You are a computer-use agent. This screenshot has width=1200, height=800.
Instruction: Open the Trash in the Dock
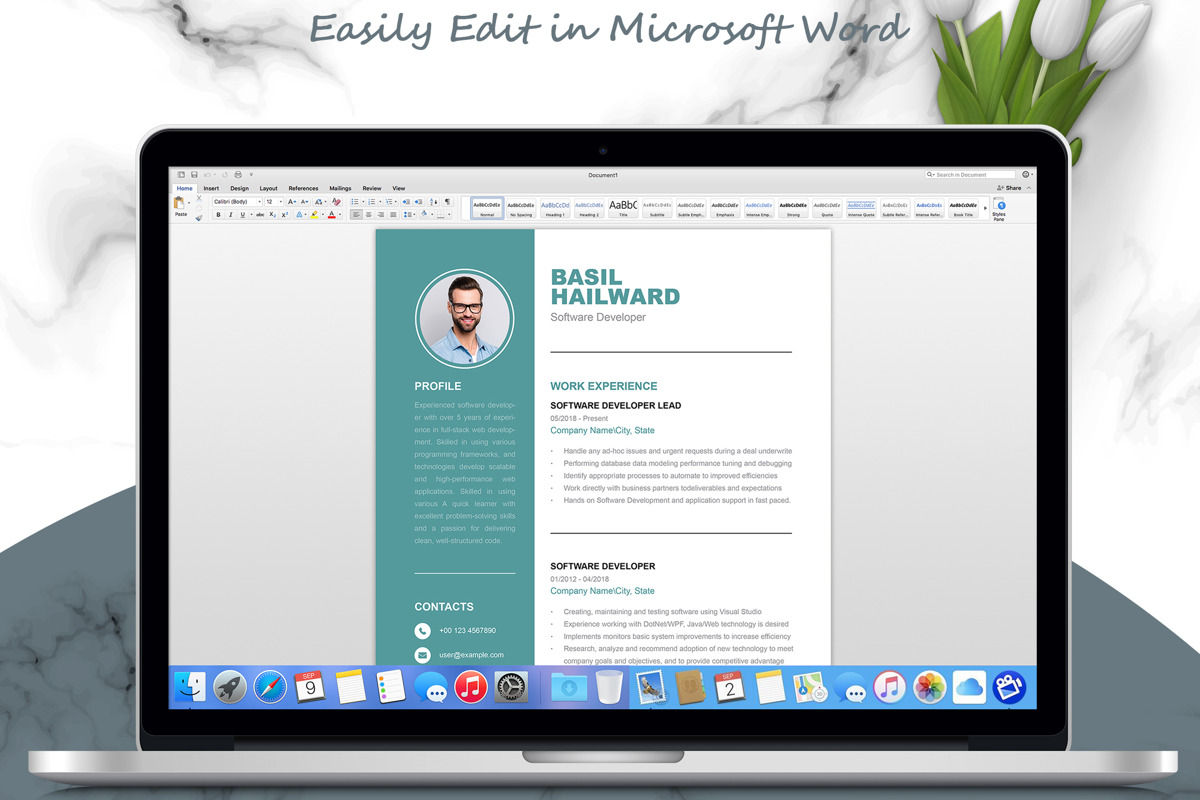point(609,687)
